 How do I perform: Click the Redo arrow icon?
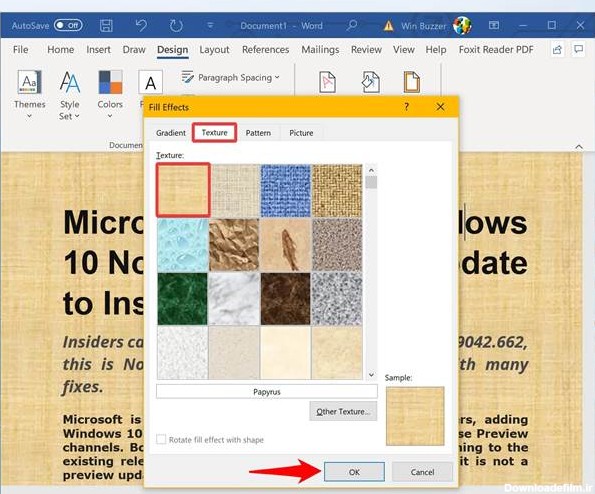point(176,26)
